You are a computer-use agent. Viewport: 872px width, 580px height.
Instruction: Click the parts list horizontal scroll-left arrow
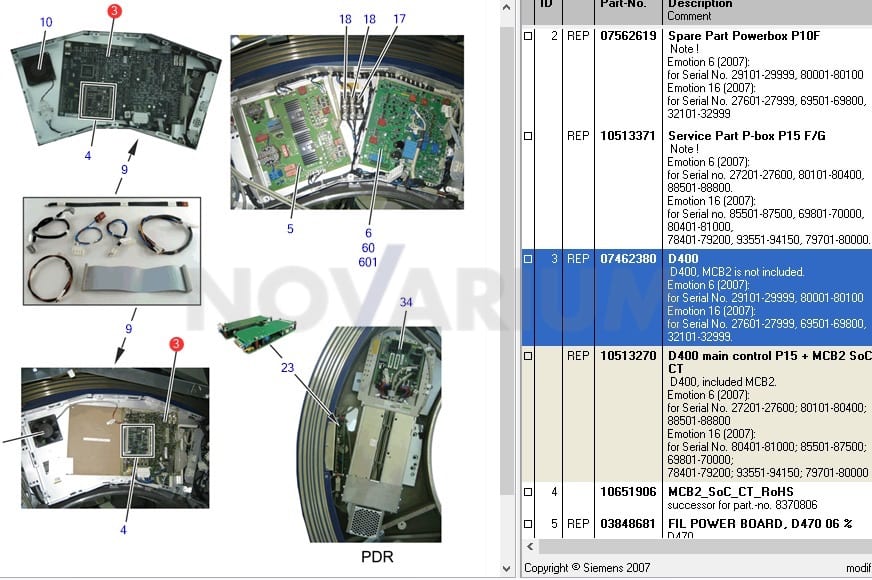coord(530,547)
